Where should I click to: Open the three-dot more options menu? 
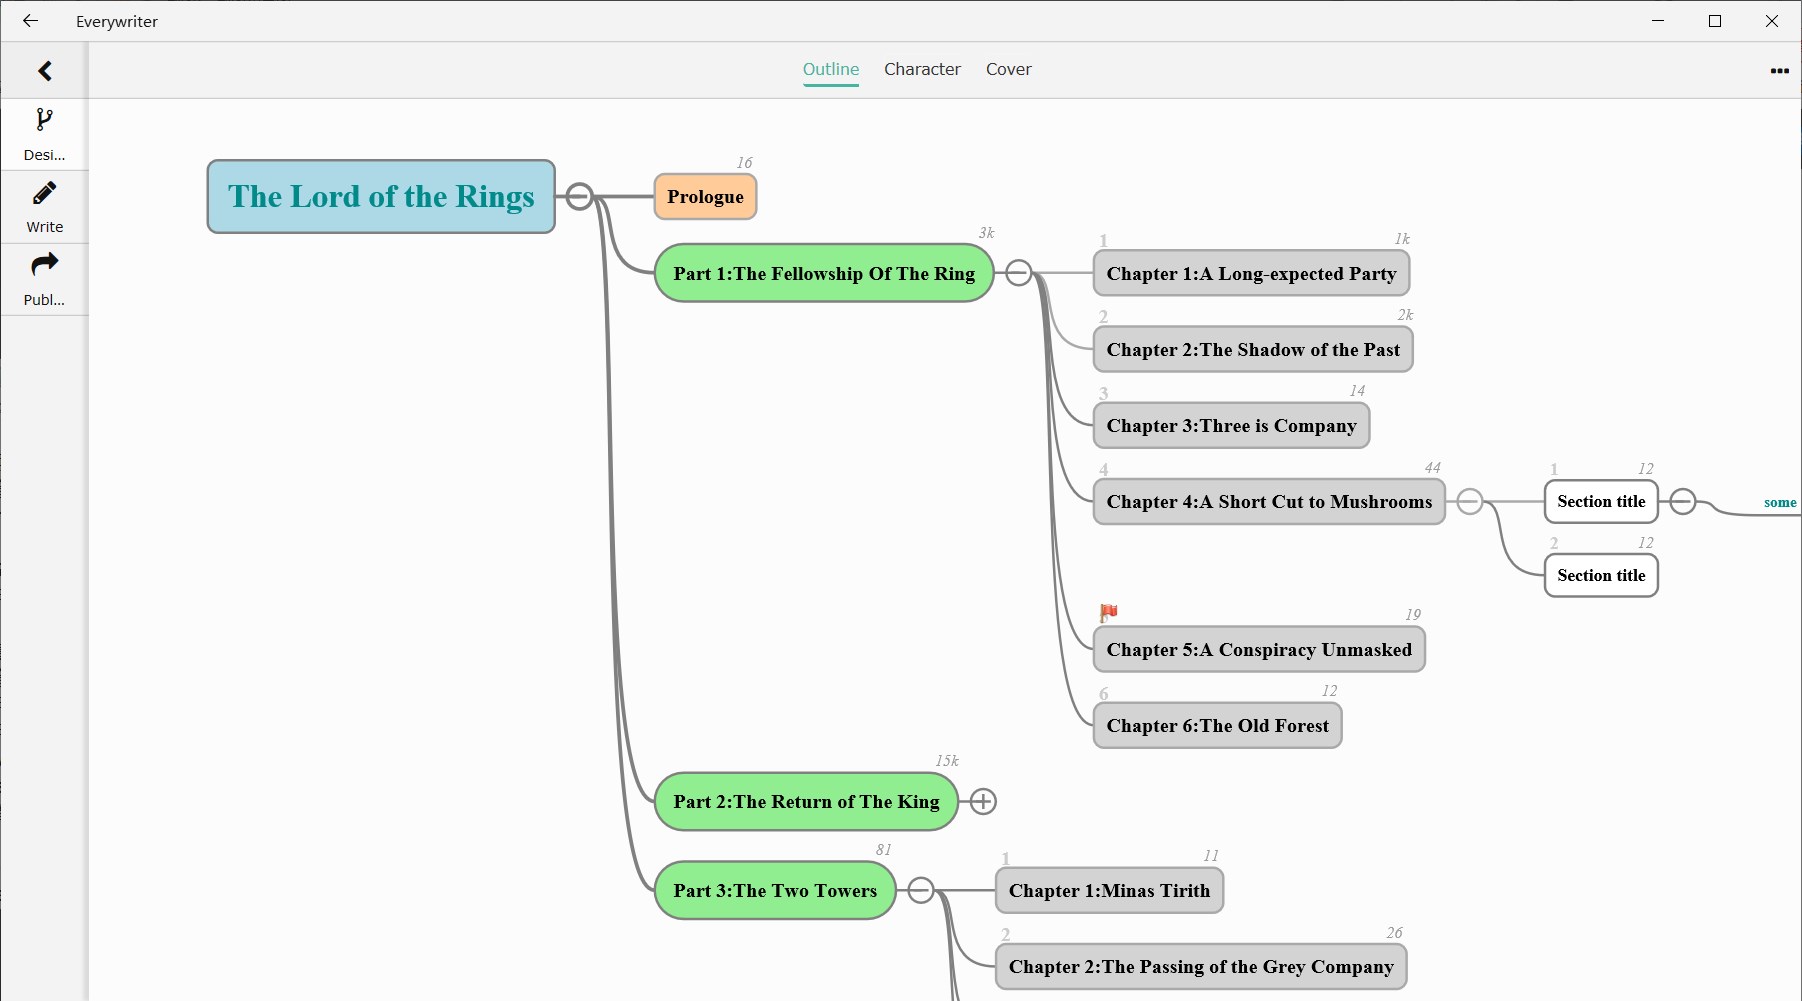[1779, 71]
